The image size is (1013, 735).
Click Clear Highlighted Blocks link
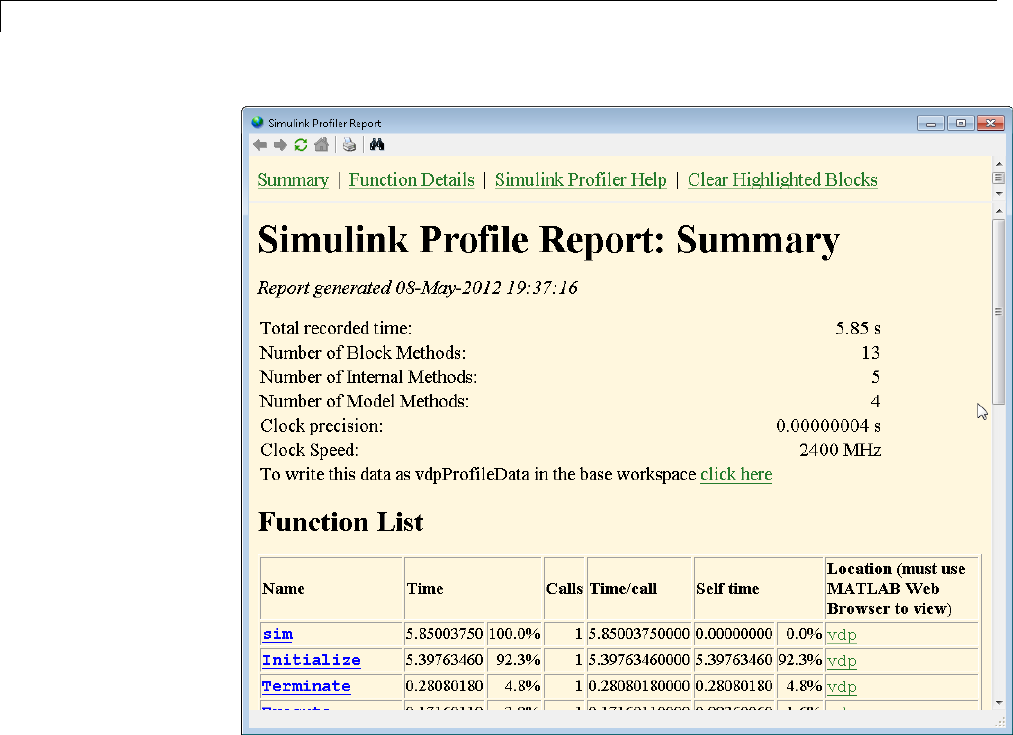[782, 180]
